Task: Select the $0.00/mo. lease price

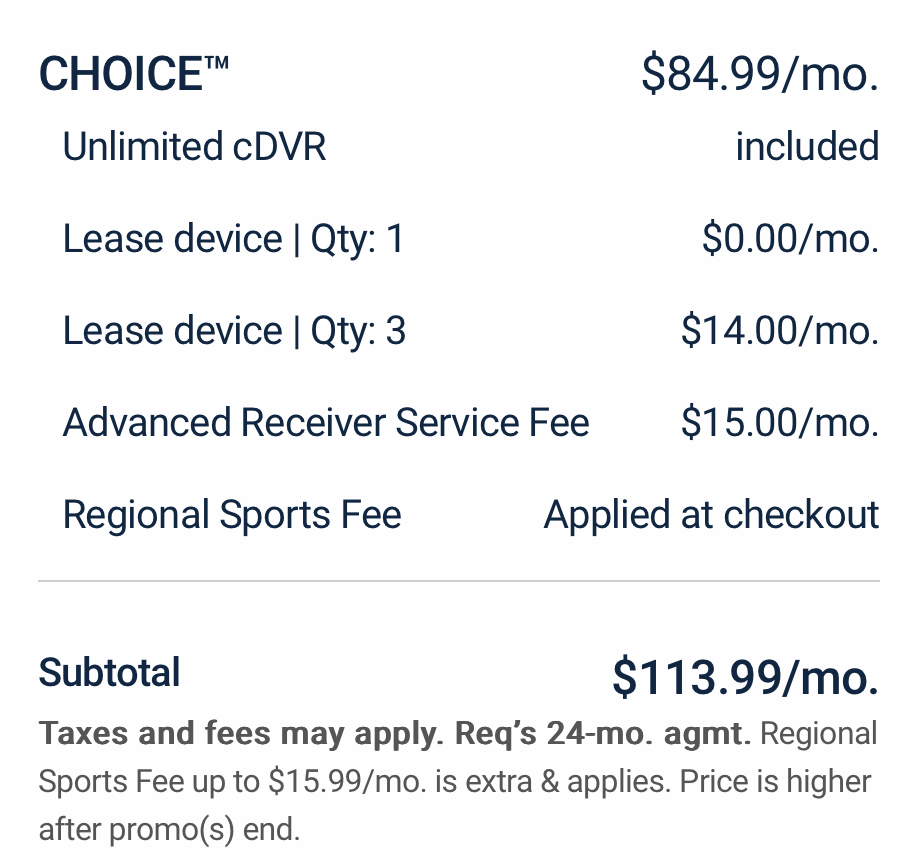Action: click(789, 239)
